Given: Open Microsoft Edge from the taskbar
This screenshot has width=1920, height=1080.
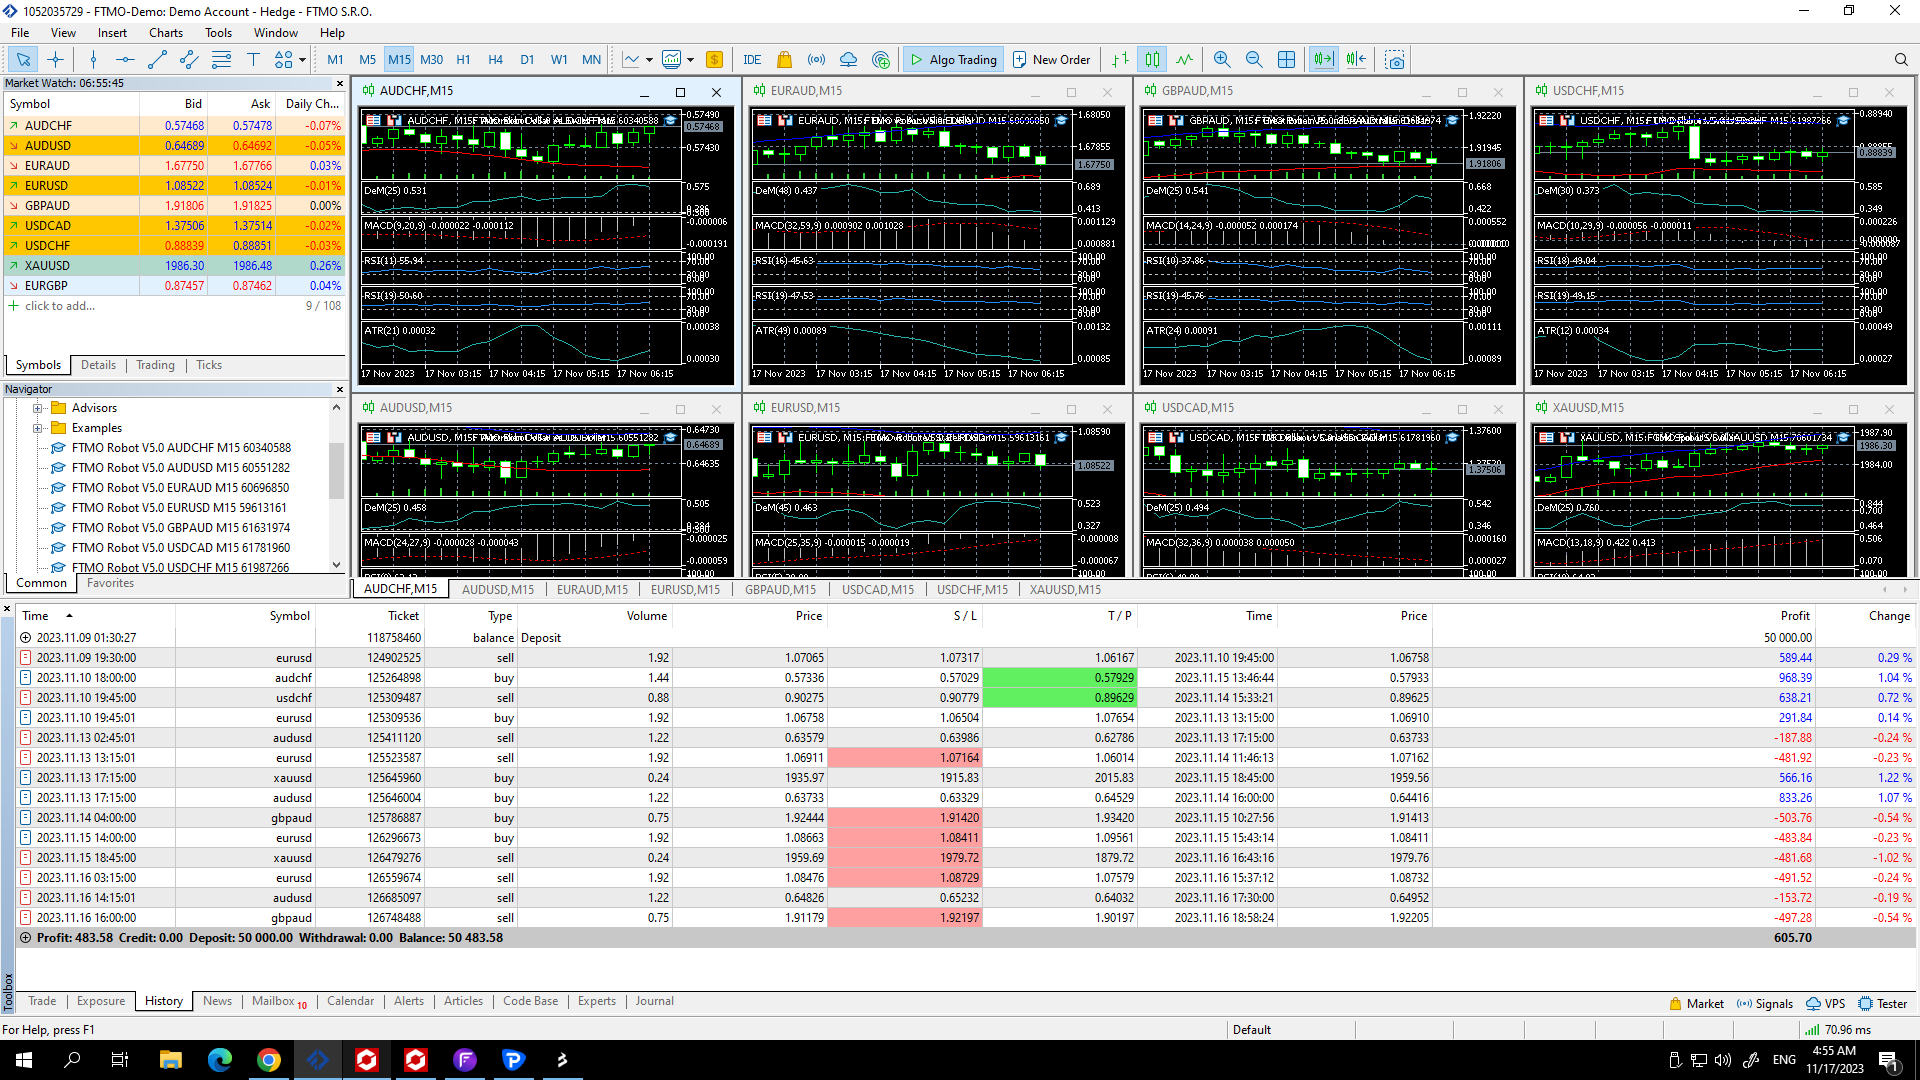Looking at the screenshot, I should point(220,1060).
